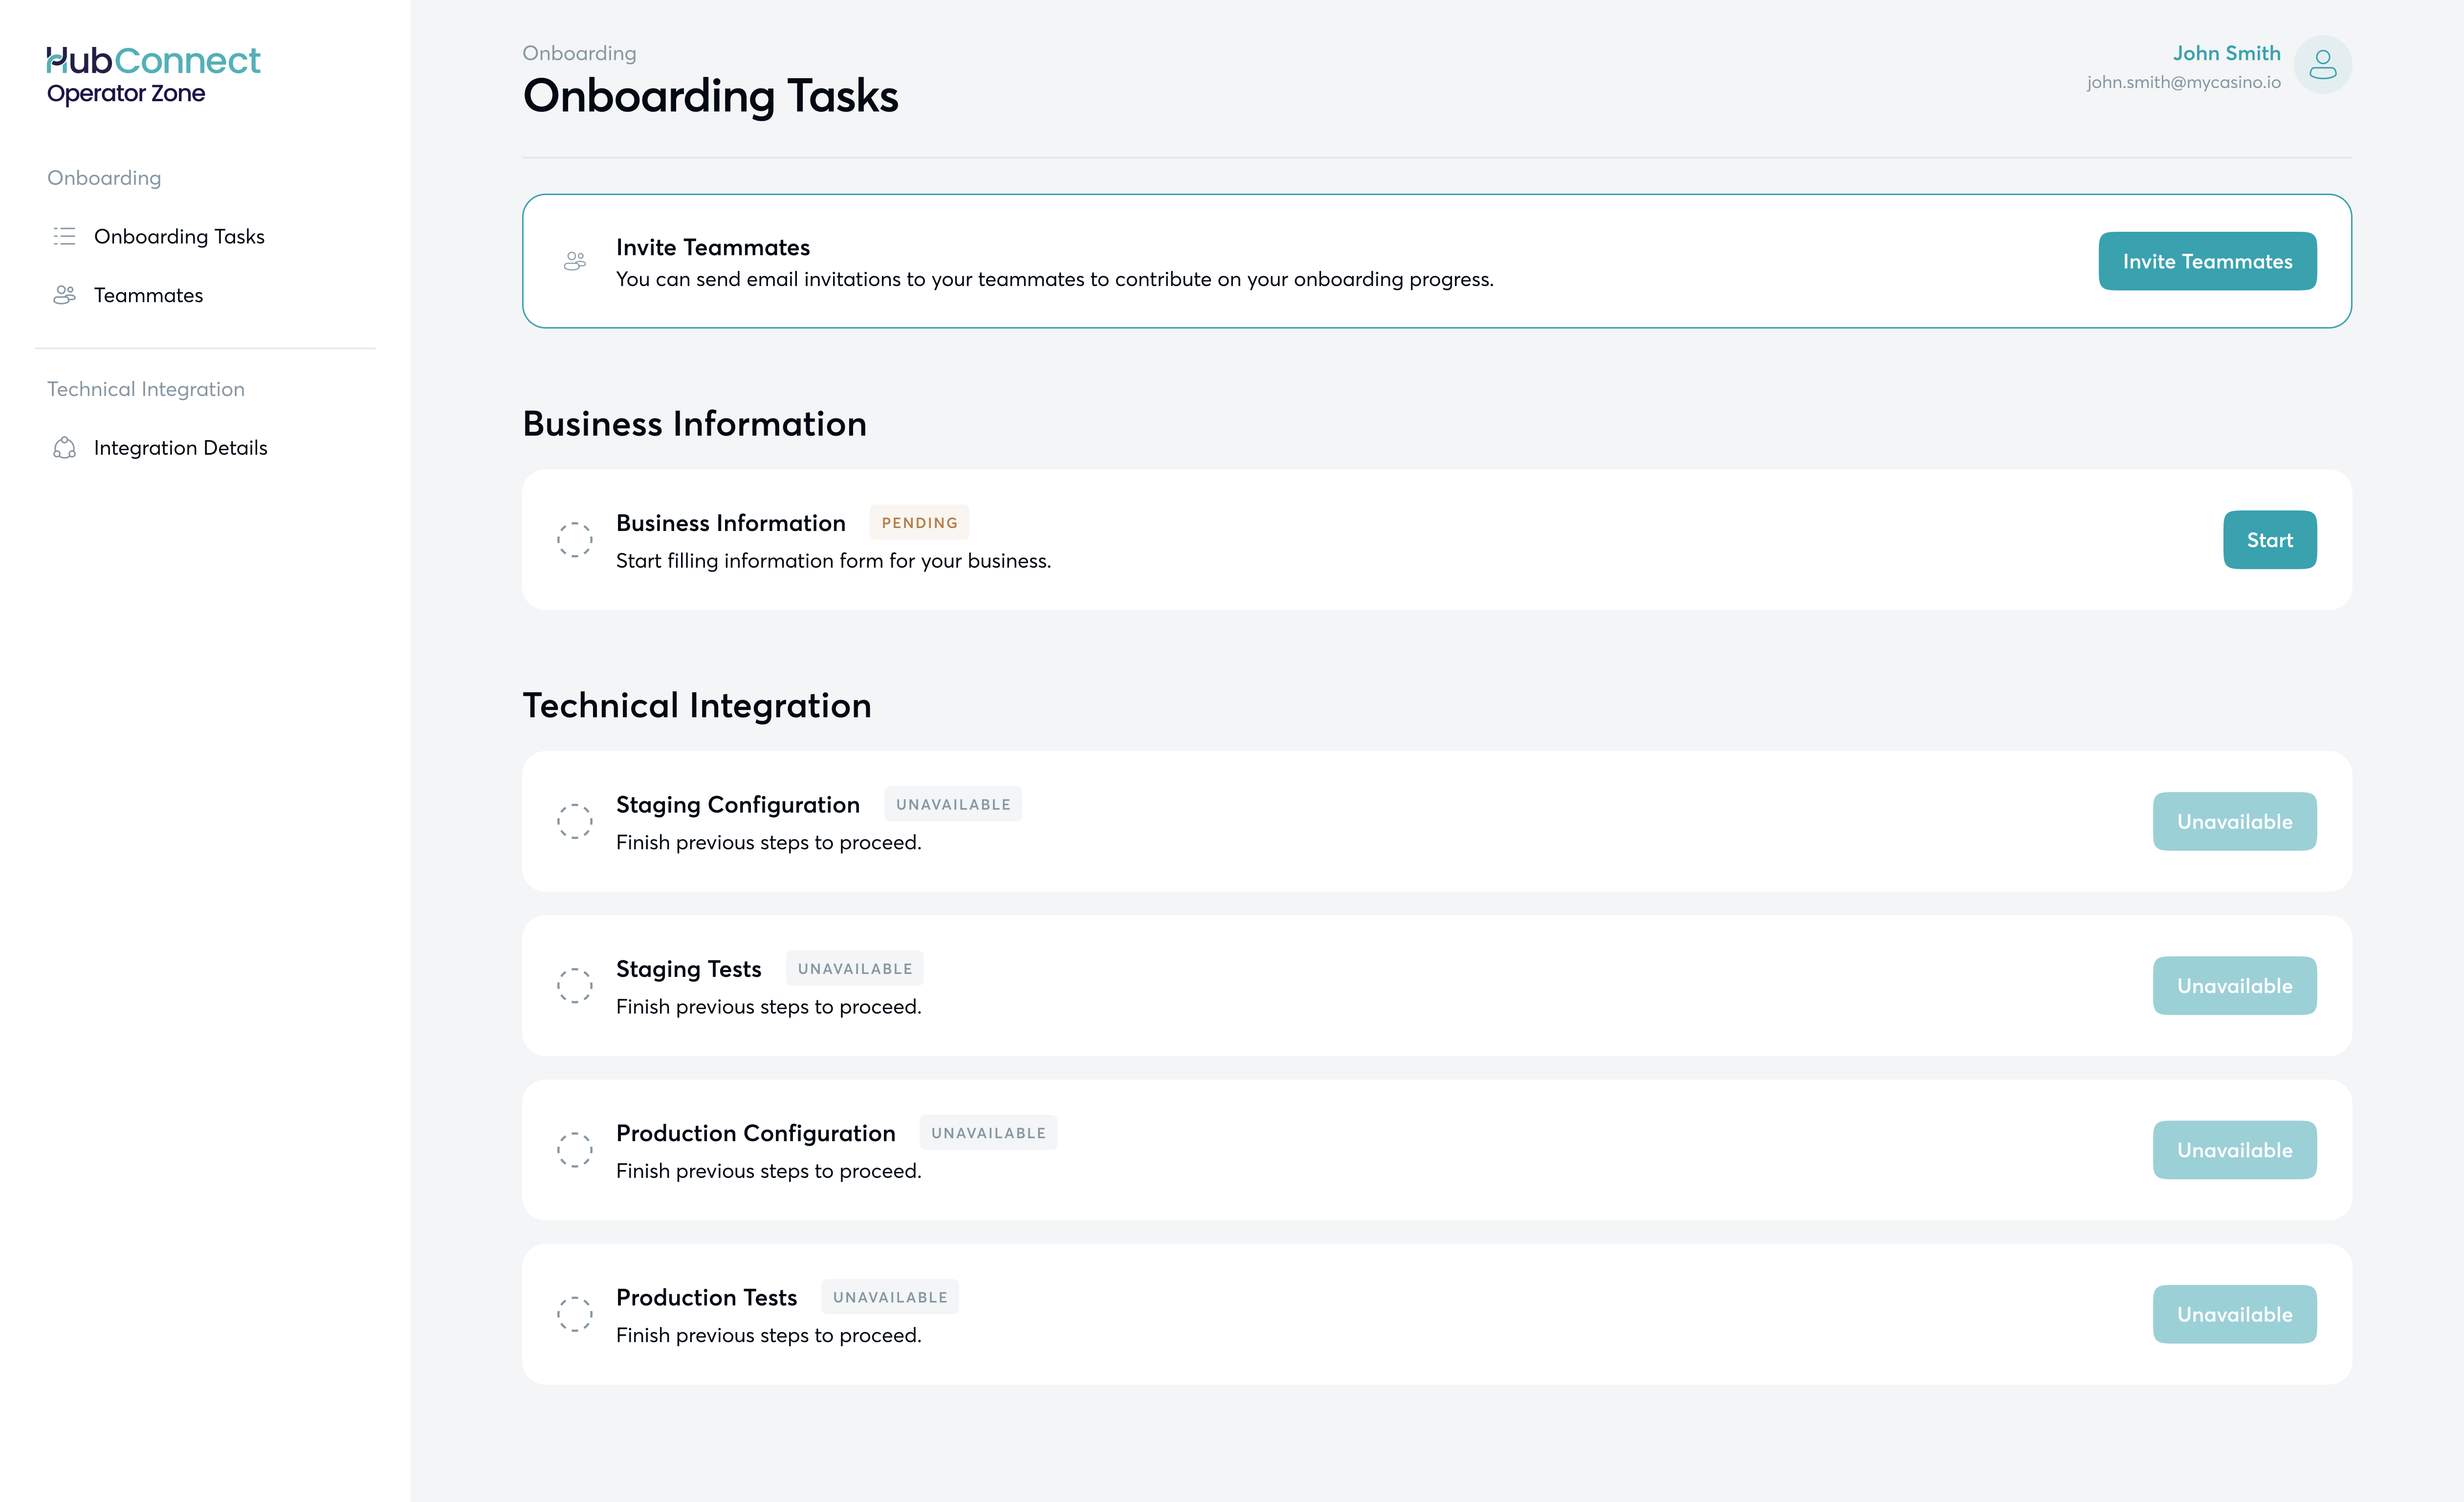Click the Business Information dashed status circle

click(x=575, y=540)
